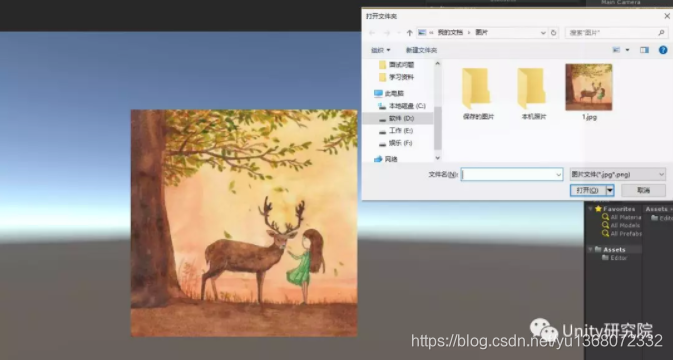This screenshot has width=673, height=360.
Task: Select All Prefabs saved search
Action: click(x=622, y=234)
